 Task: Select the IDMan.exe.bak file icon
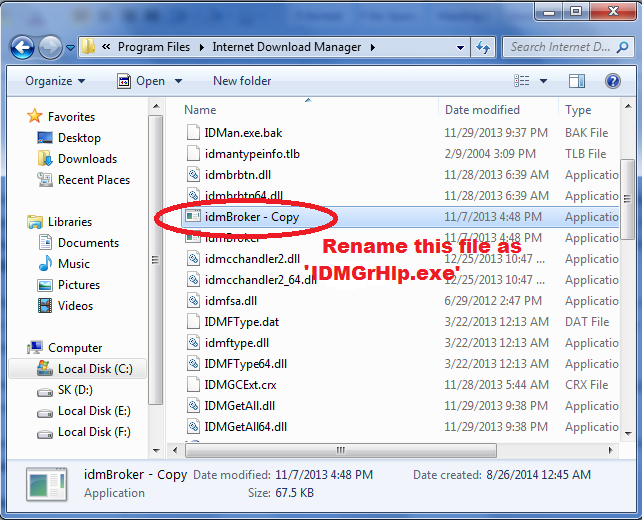pyautogui.click(x=193, y=133)
